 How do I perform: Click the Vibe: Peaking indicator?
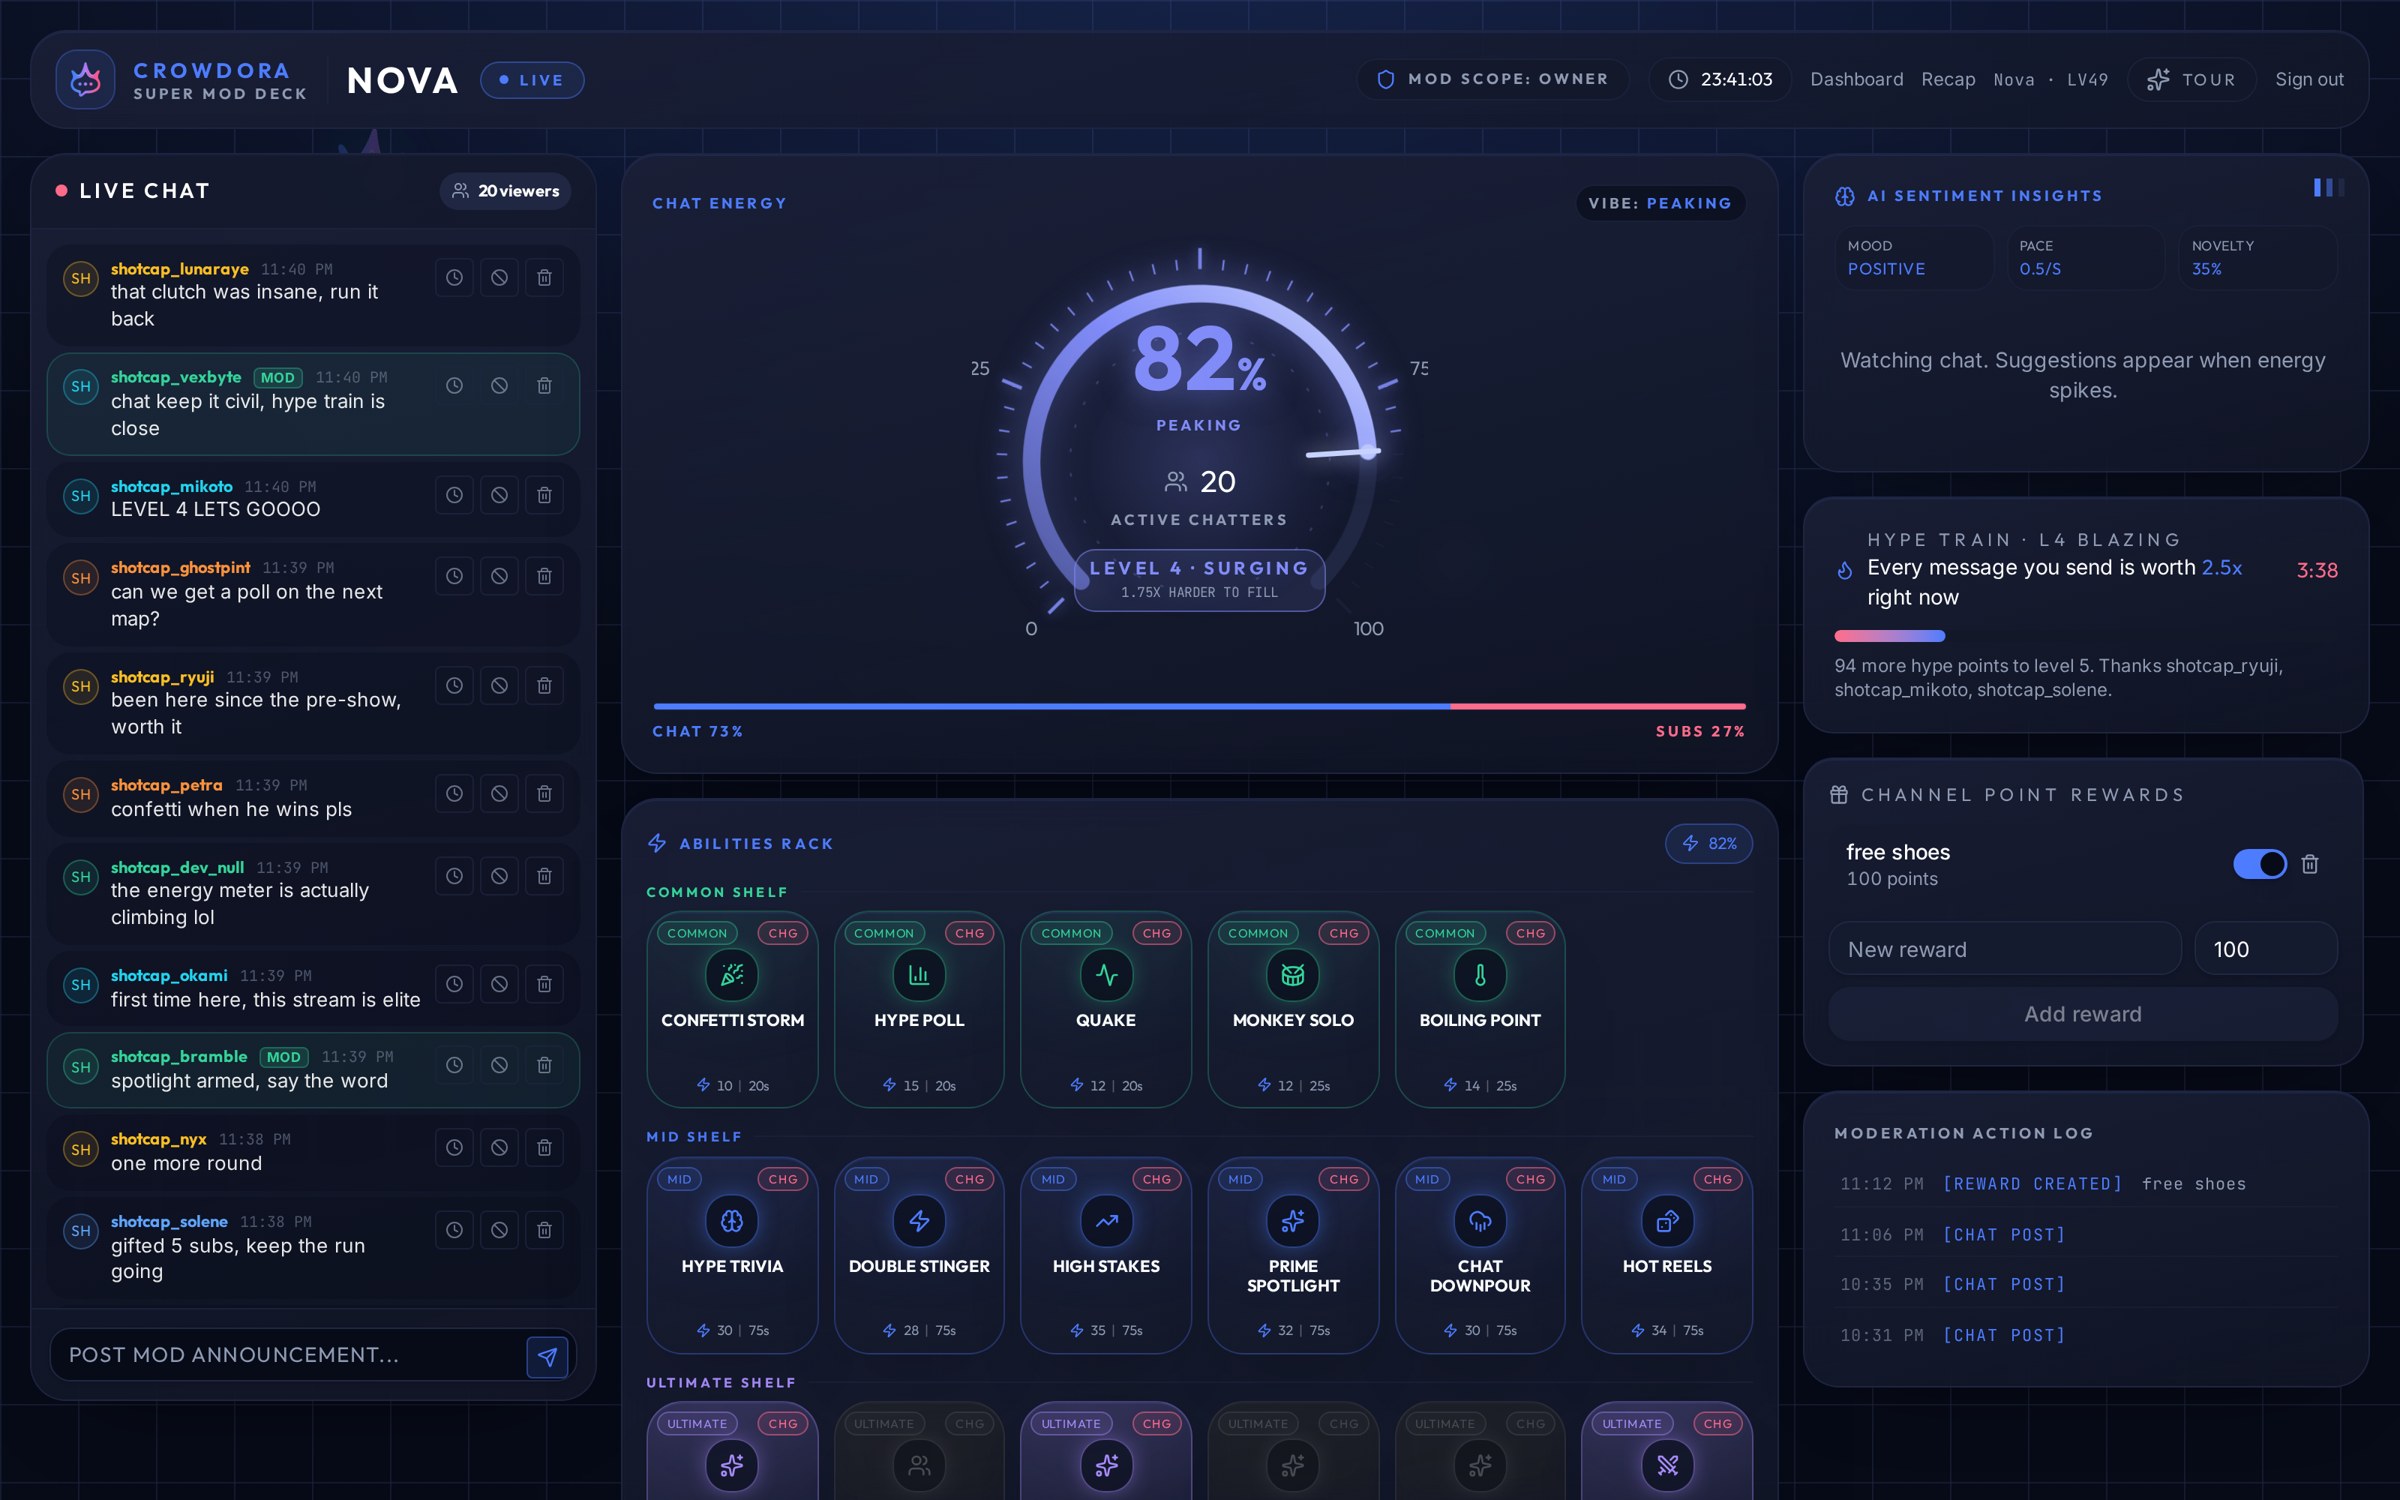click(1660, 203)
